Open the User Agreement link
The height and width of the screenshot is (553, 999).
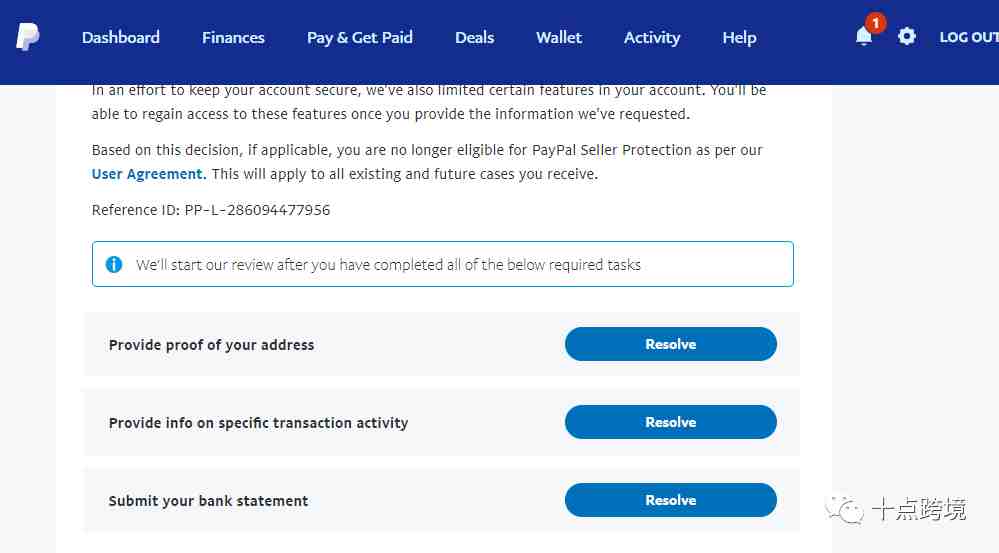[x=149, y=174]
